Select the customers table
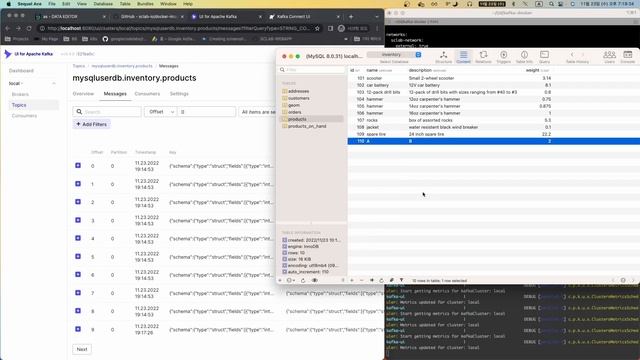This screenshot has height=360, width=640. [x=299, y=98]
